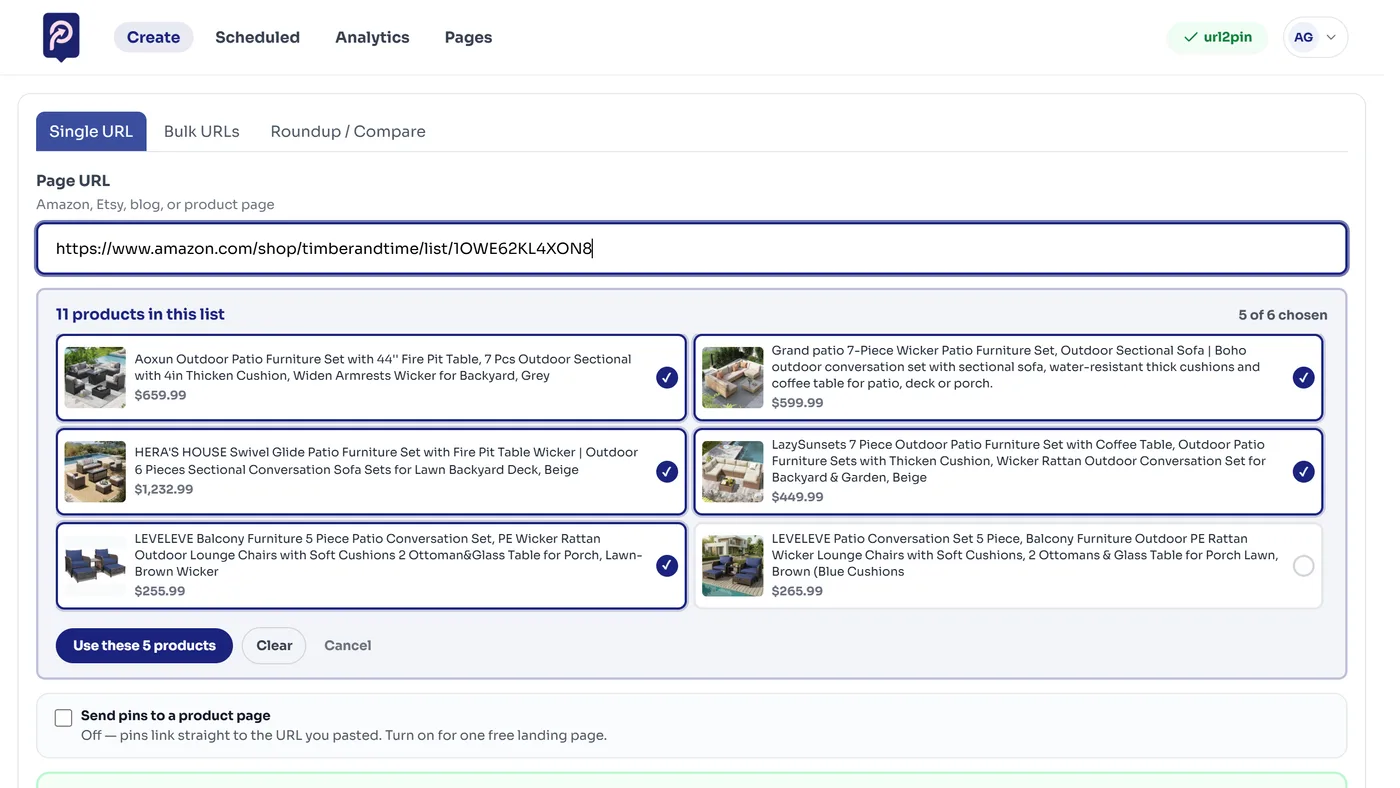Click the Aoxun fire pit set thumbnail
1400x788 pixels.
point(95,377)
